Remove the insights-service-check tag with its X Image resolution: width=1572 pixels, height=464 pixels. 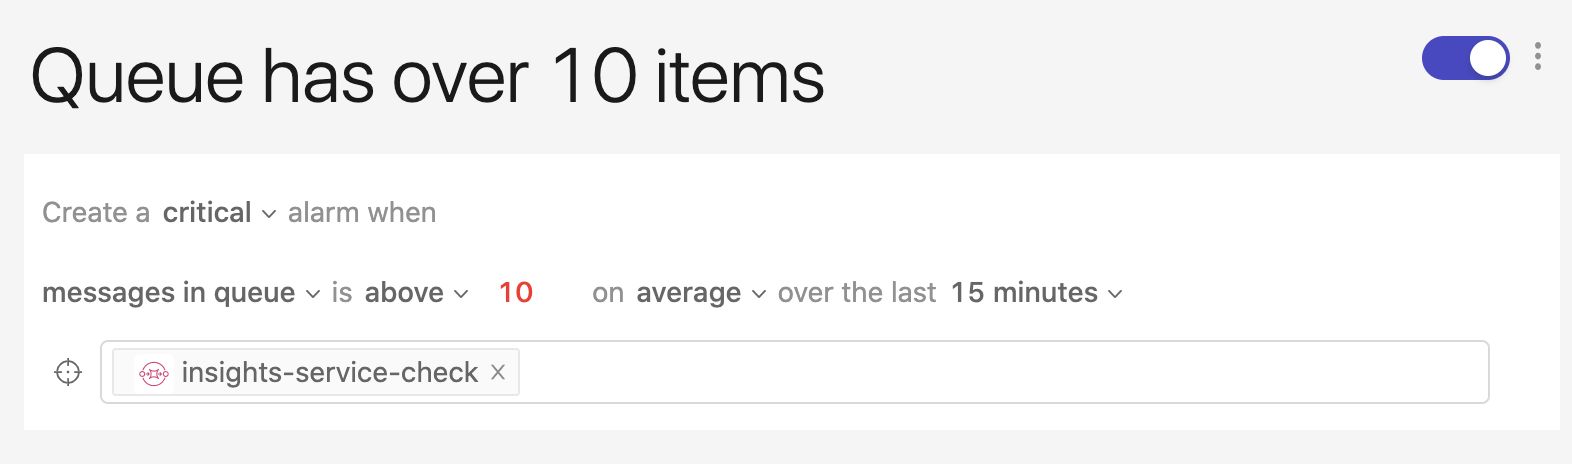tap(498, 373)
